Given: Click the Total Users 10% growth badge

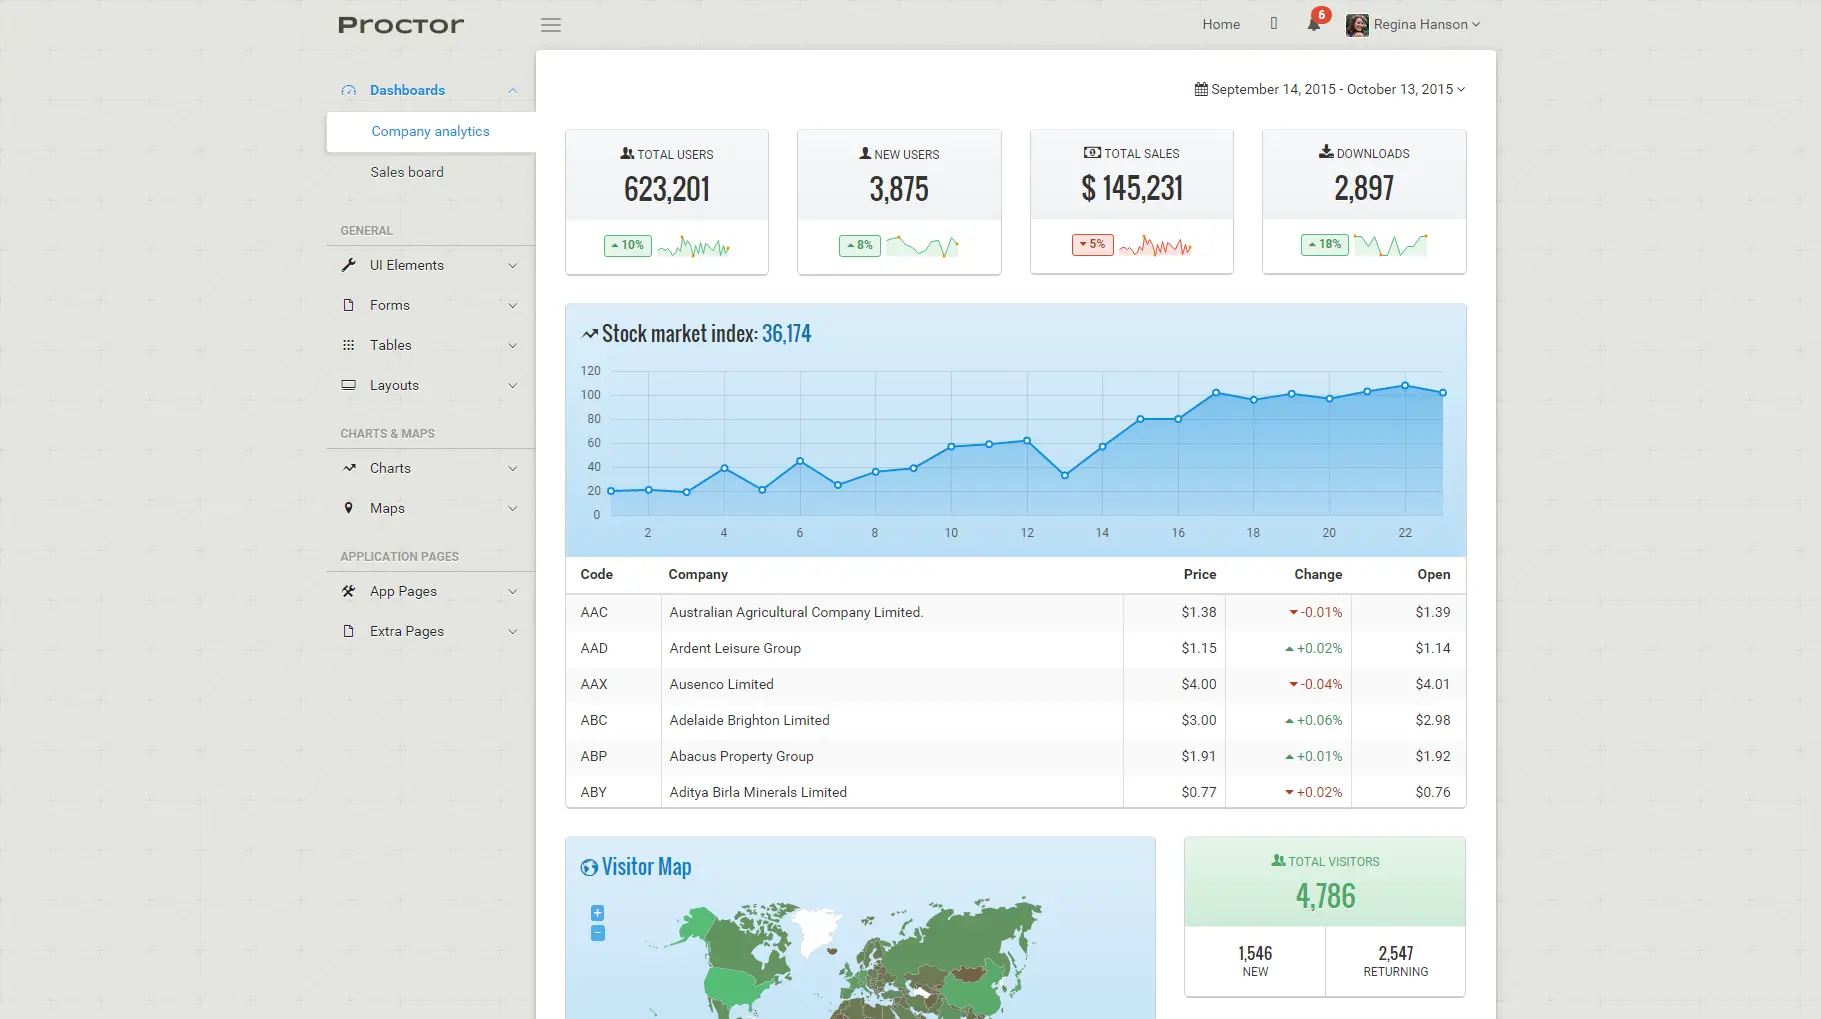Looking at the screenshot, I should (628, 245).
